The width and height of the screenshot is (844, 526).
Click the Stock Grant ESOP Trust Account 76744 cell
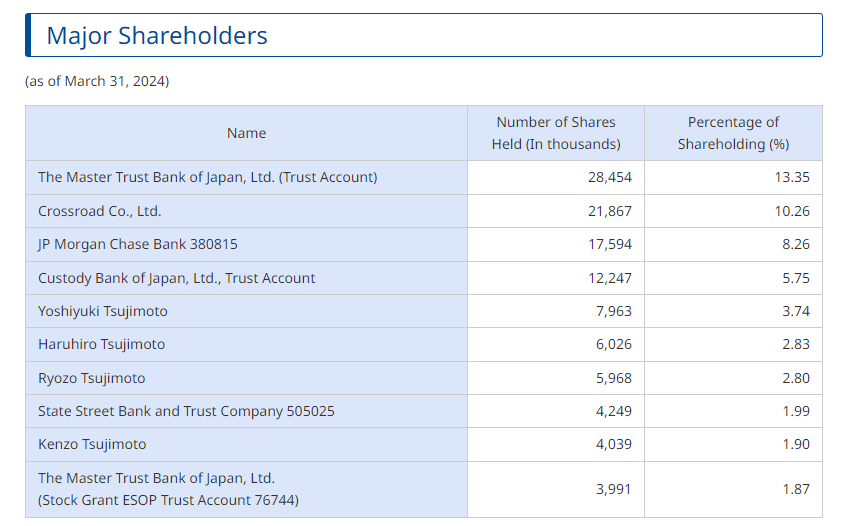click(247, 489)
